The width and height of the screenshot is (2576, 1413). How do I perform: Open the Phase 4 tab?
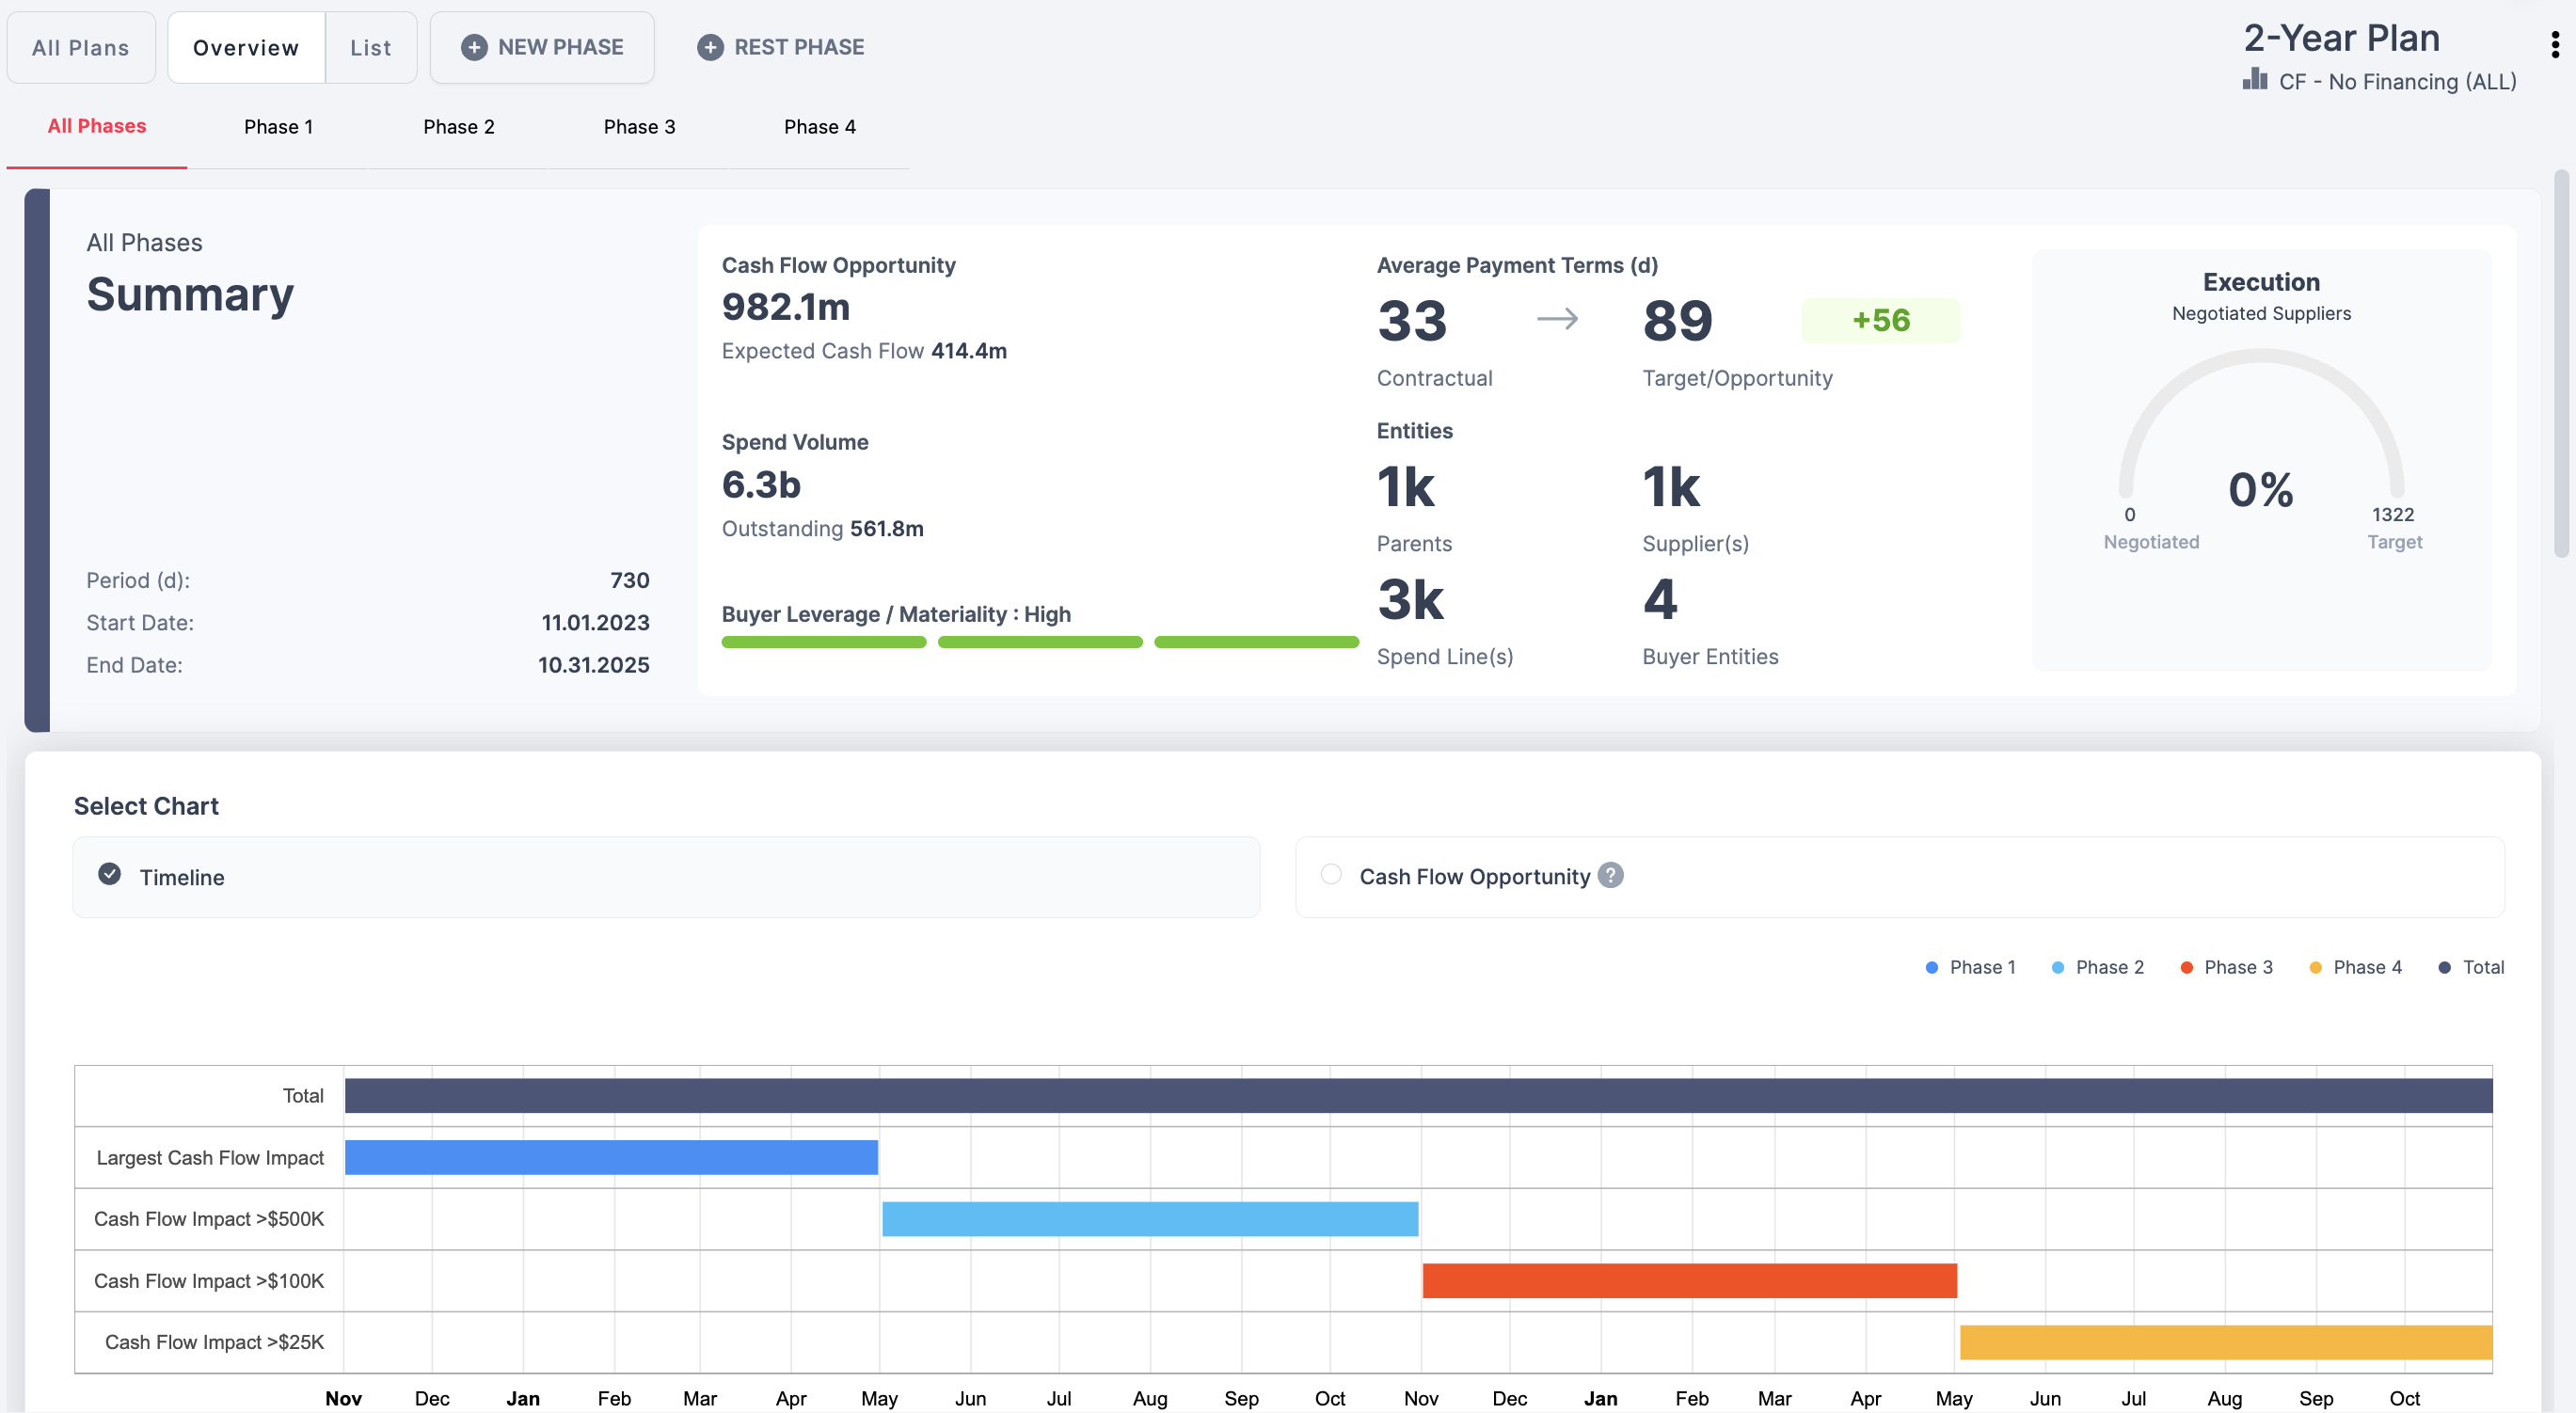(x=819, y=127)
